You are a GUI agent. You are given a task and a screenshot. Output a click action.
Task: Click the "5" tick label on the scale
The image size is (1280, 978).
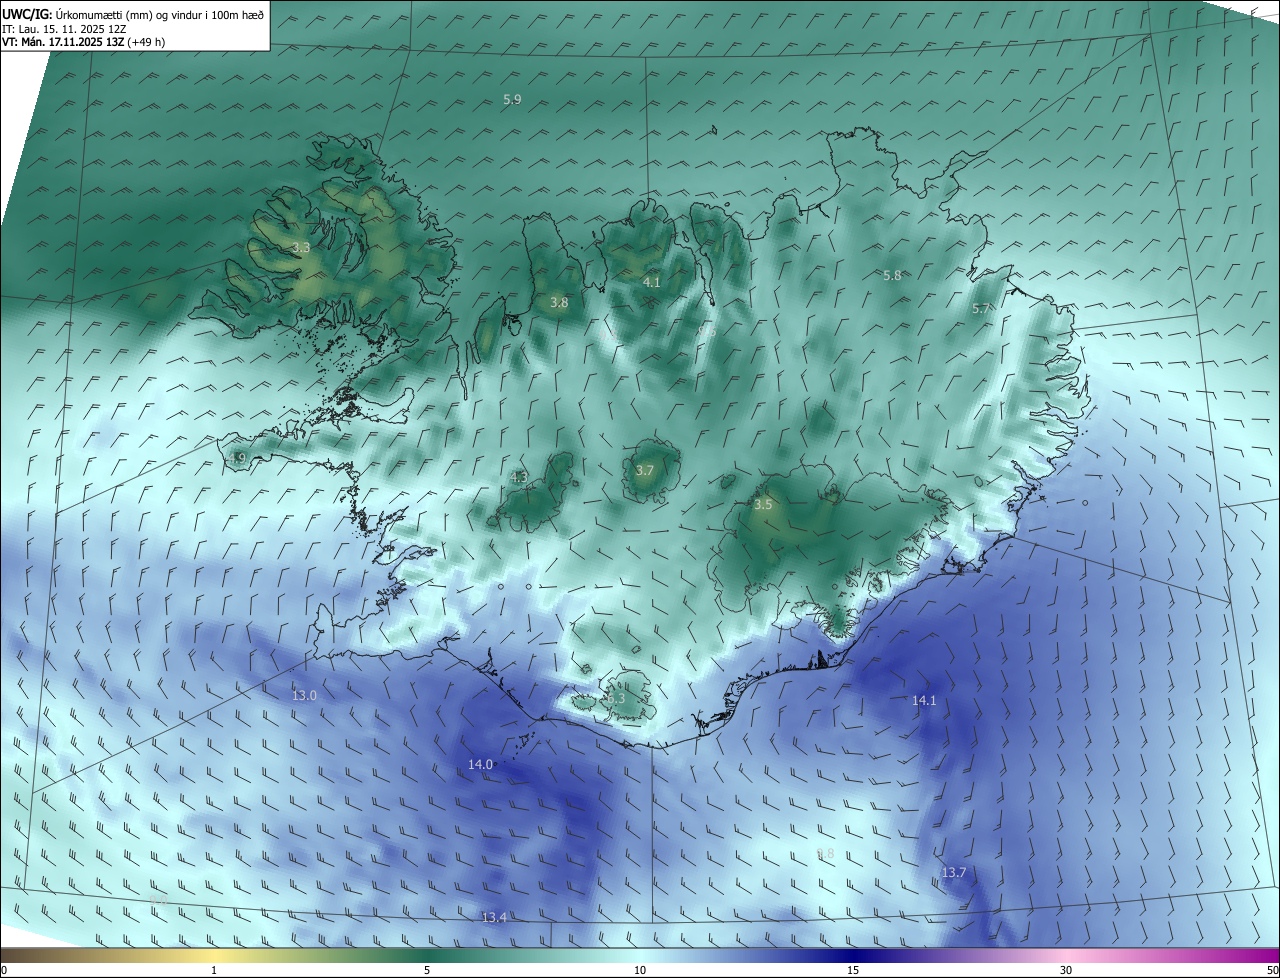point(427,970)
